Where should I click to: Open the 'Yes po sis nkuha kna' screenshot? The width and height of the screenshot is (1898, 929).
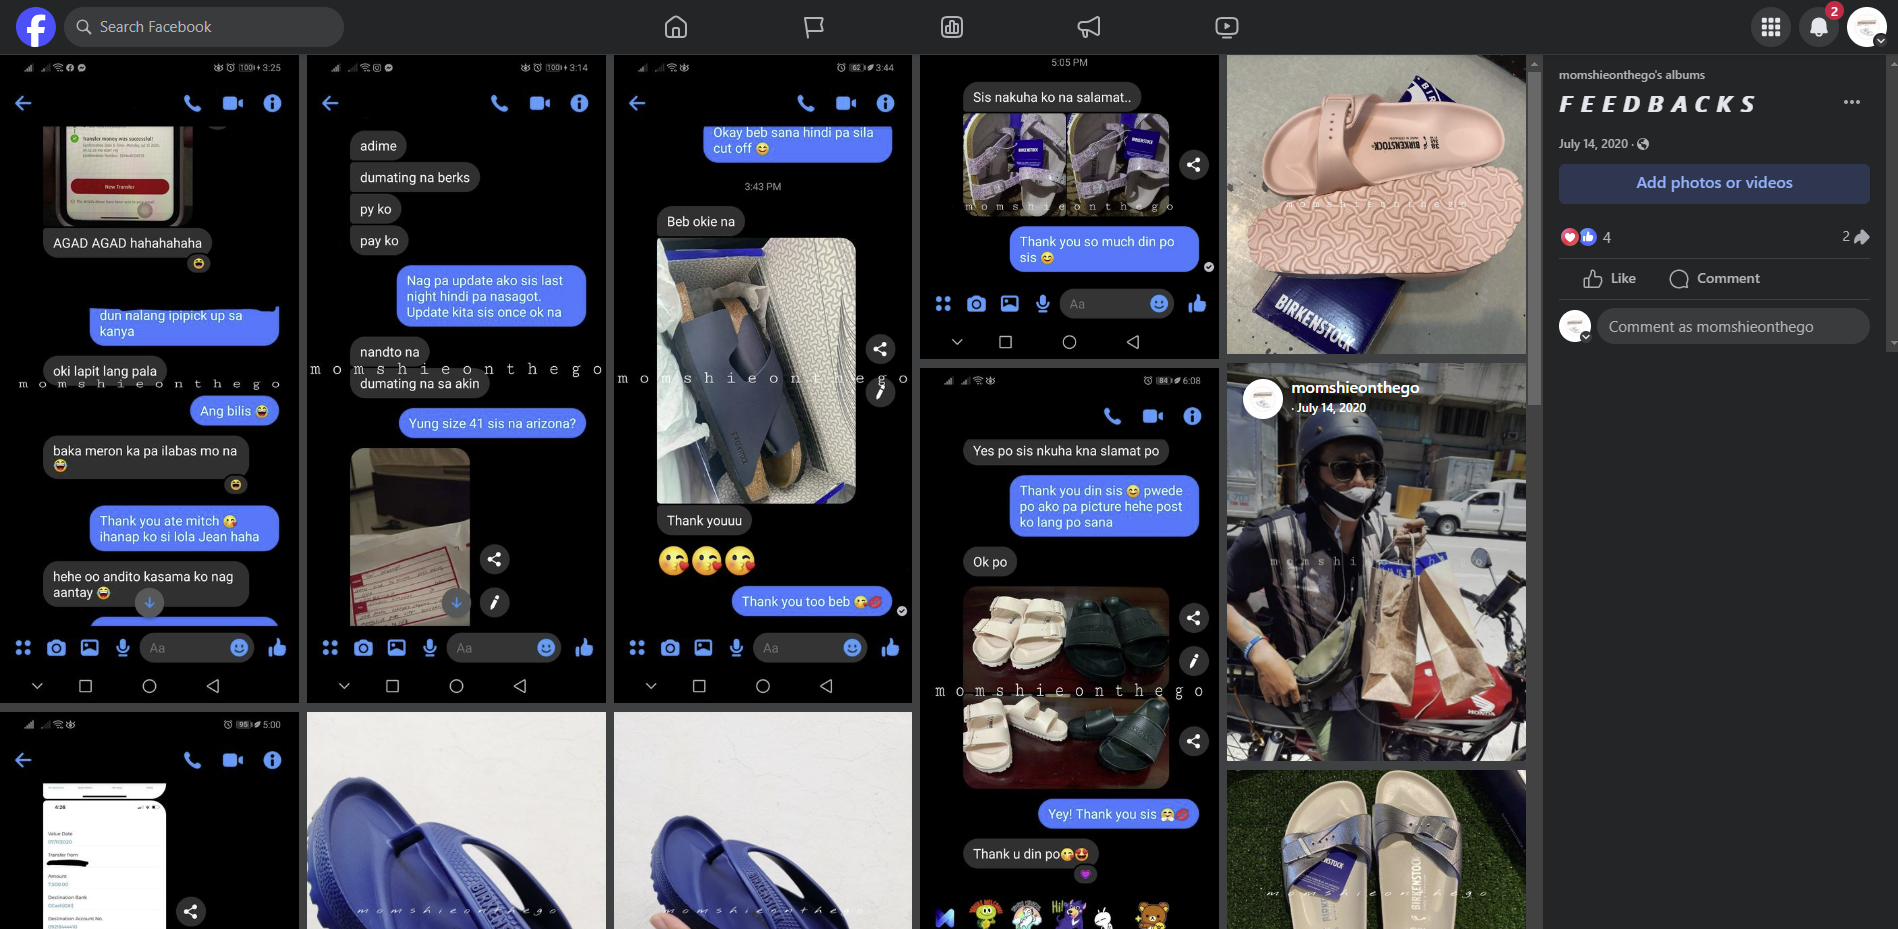(x=1069, y=649)
